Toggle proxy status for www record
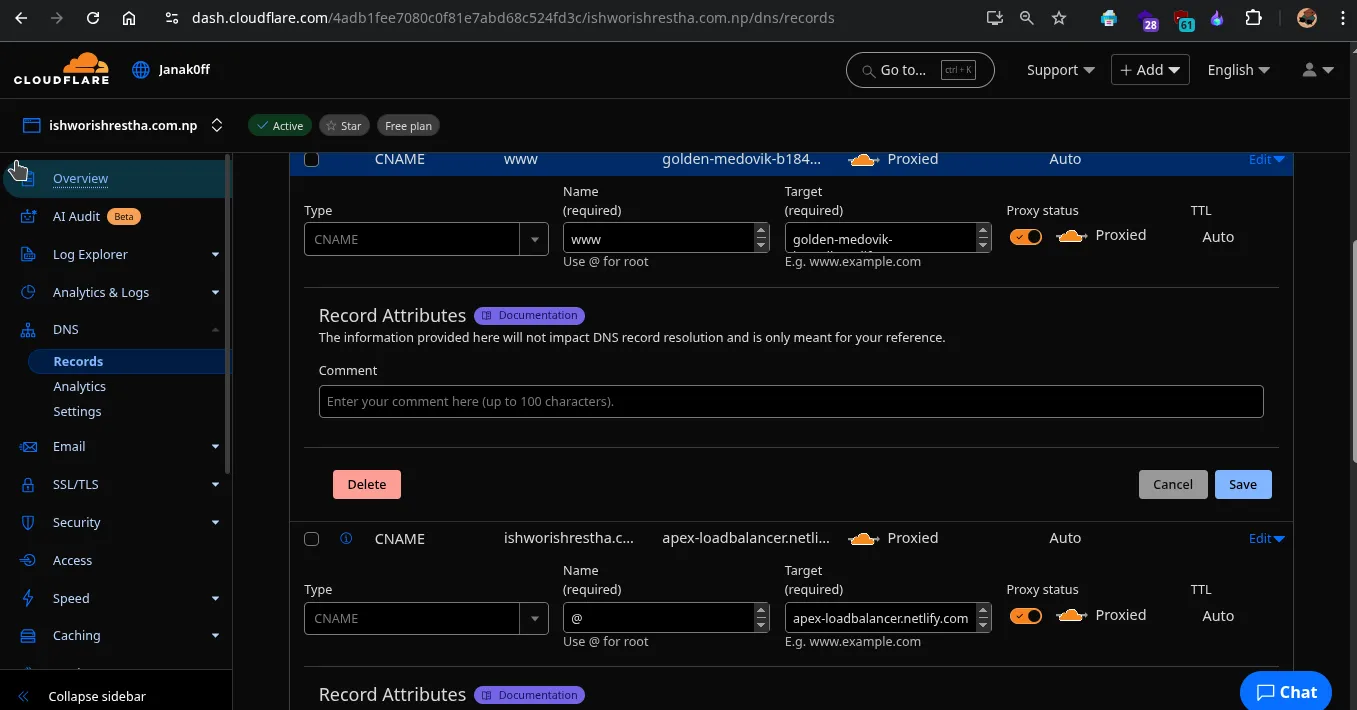Viewport: 1357px width, 710px height. tap(1025, 237)
